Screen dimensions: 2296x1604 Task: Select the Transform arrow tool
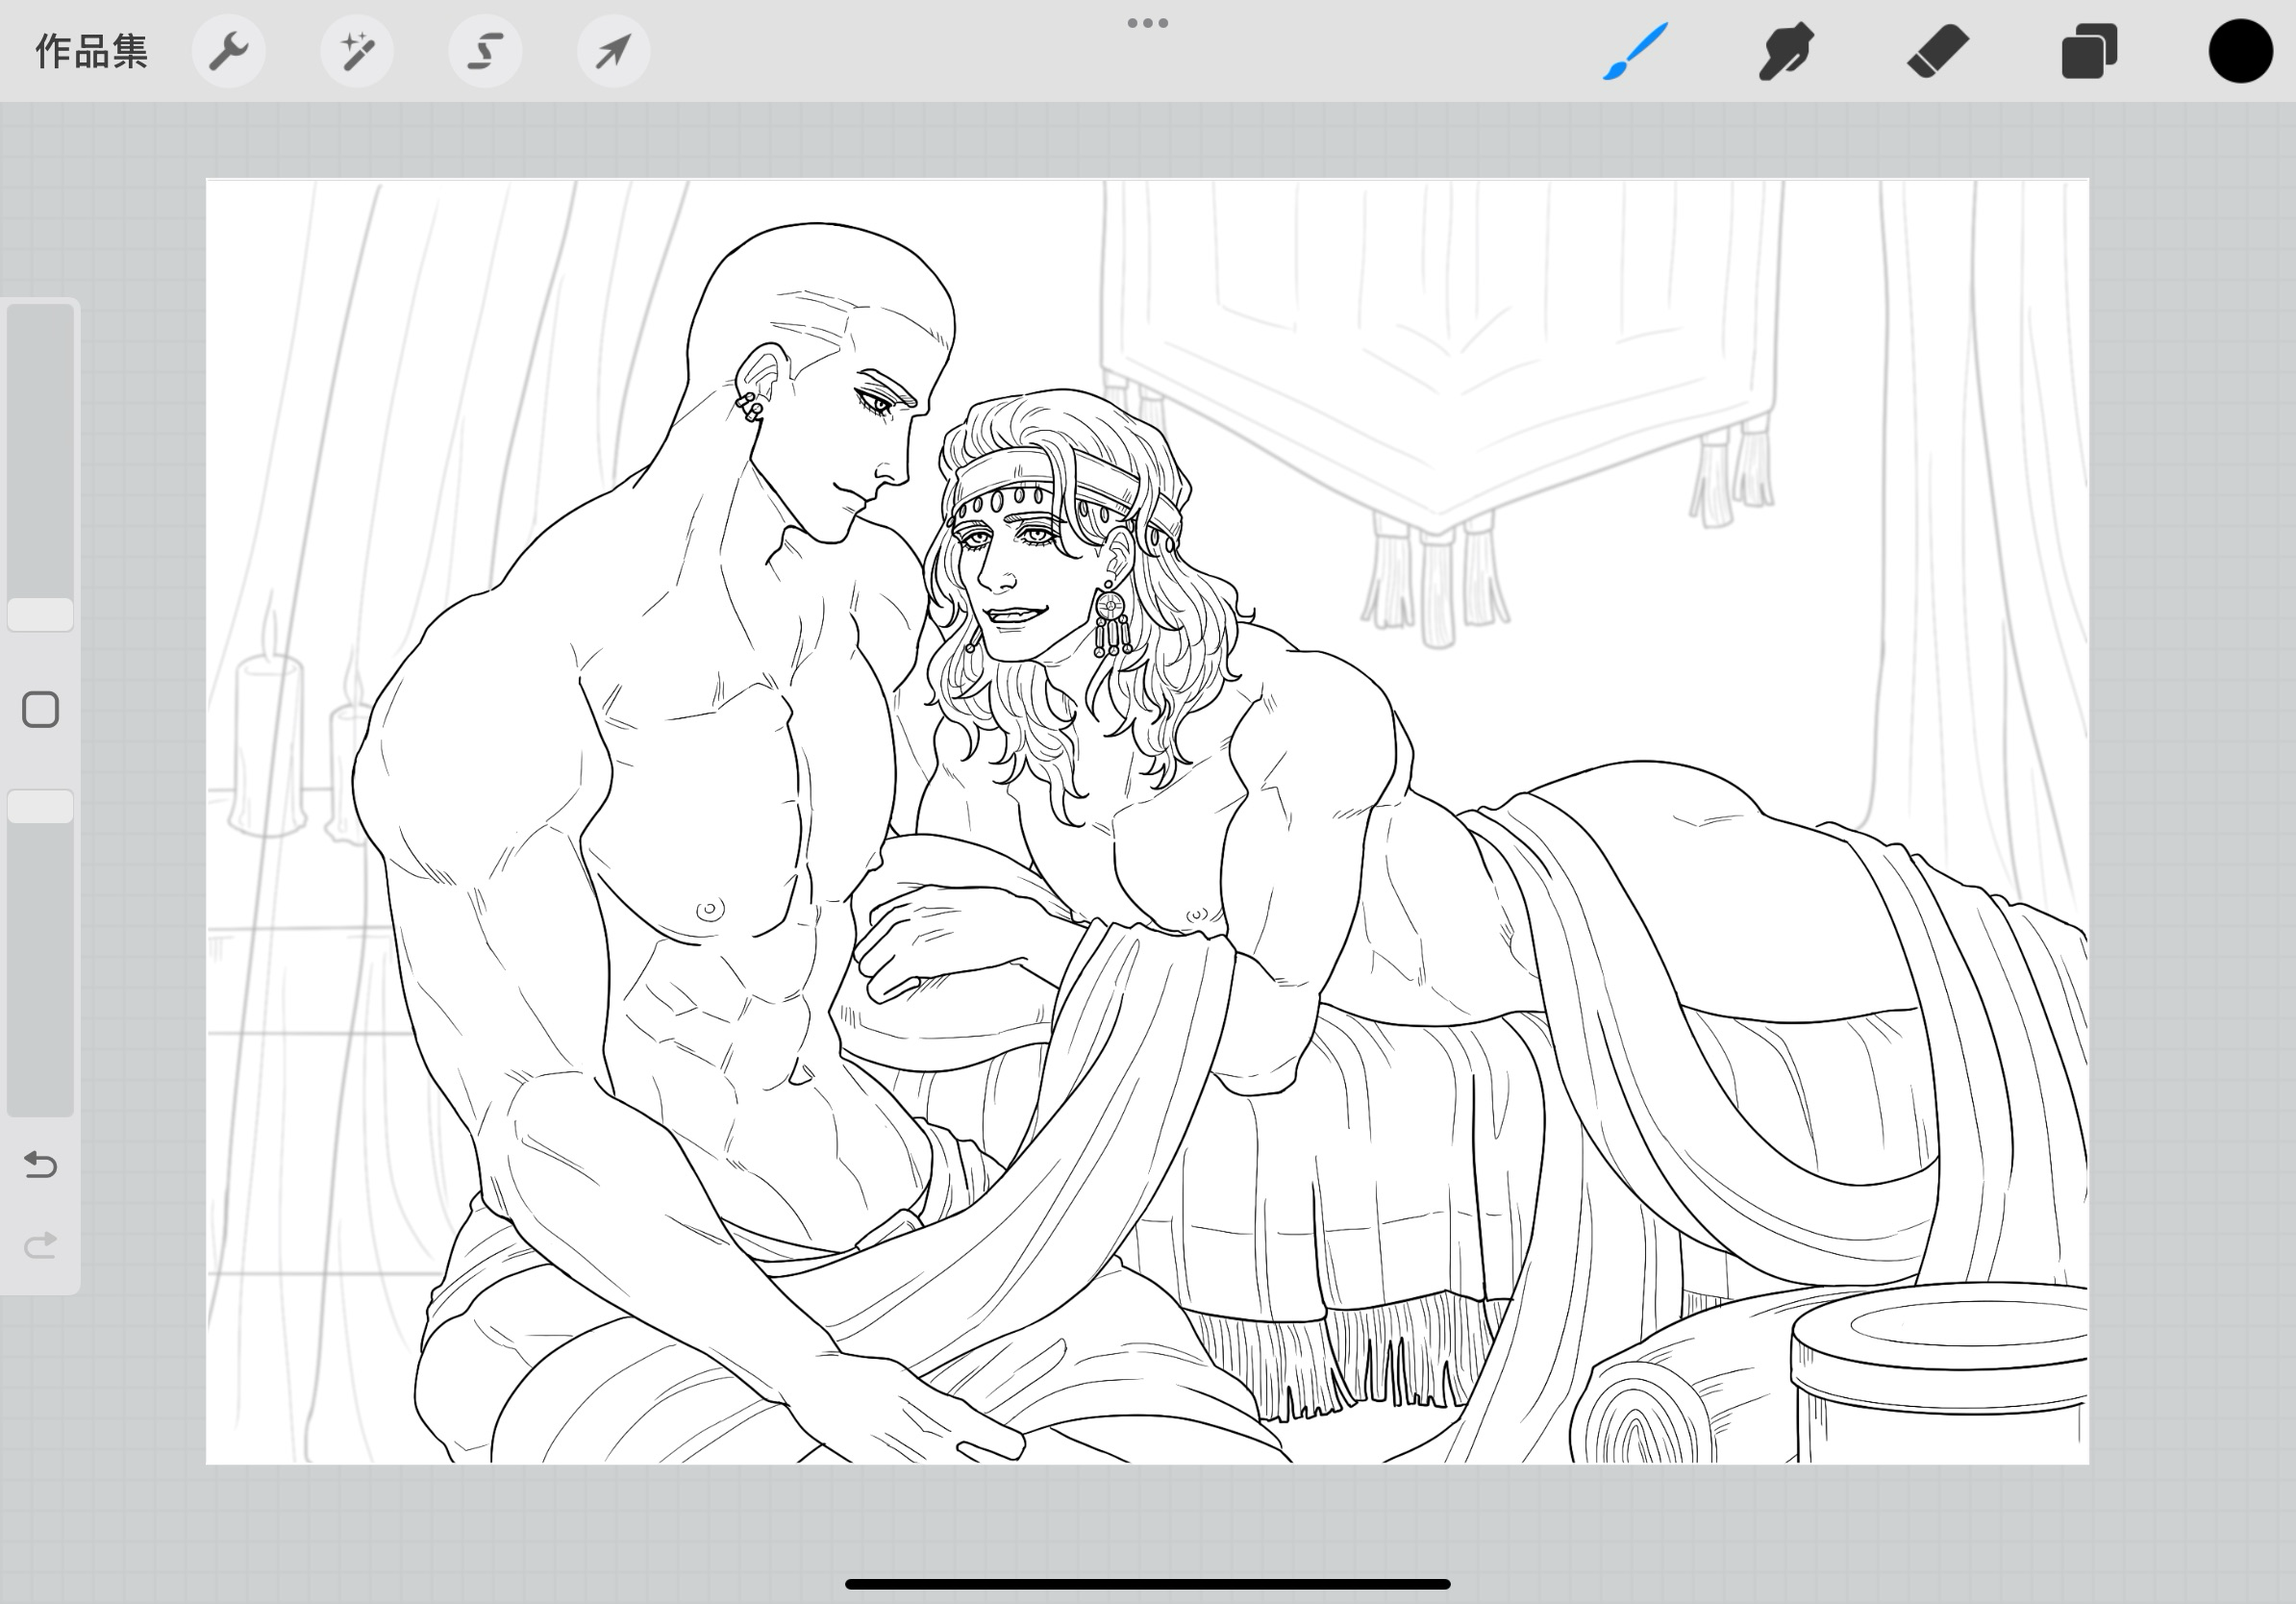(613, 51)
